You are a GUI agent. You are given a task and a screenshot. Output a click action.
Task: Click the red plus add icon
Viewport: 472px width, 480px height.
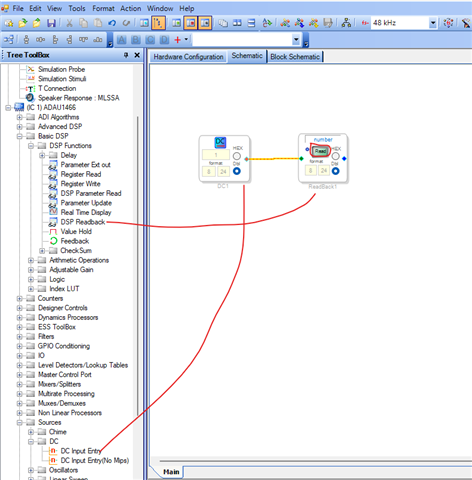[x=178, y=40]
